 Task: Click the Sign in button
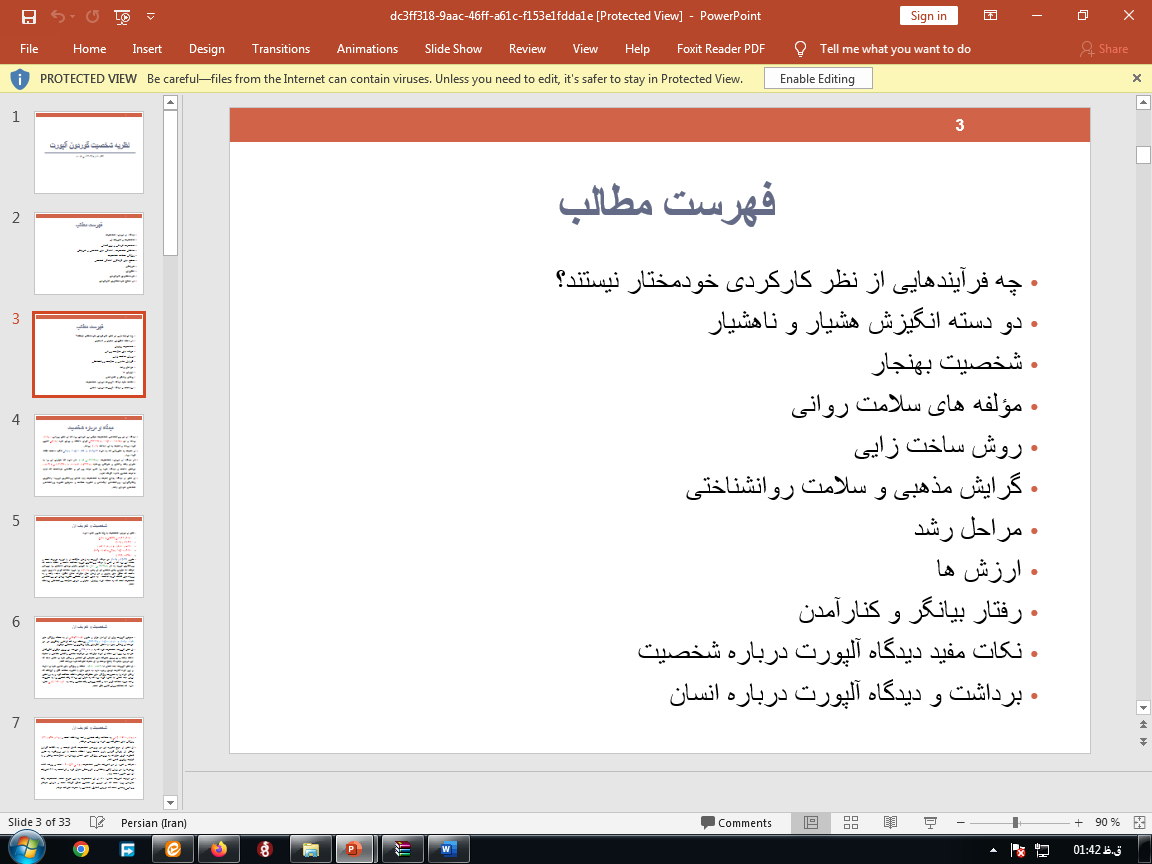(929, 15)
